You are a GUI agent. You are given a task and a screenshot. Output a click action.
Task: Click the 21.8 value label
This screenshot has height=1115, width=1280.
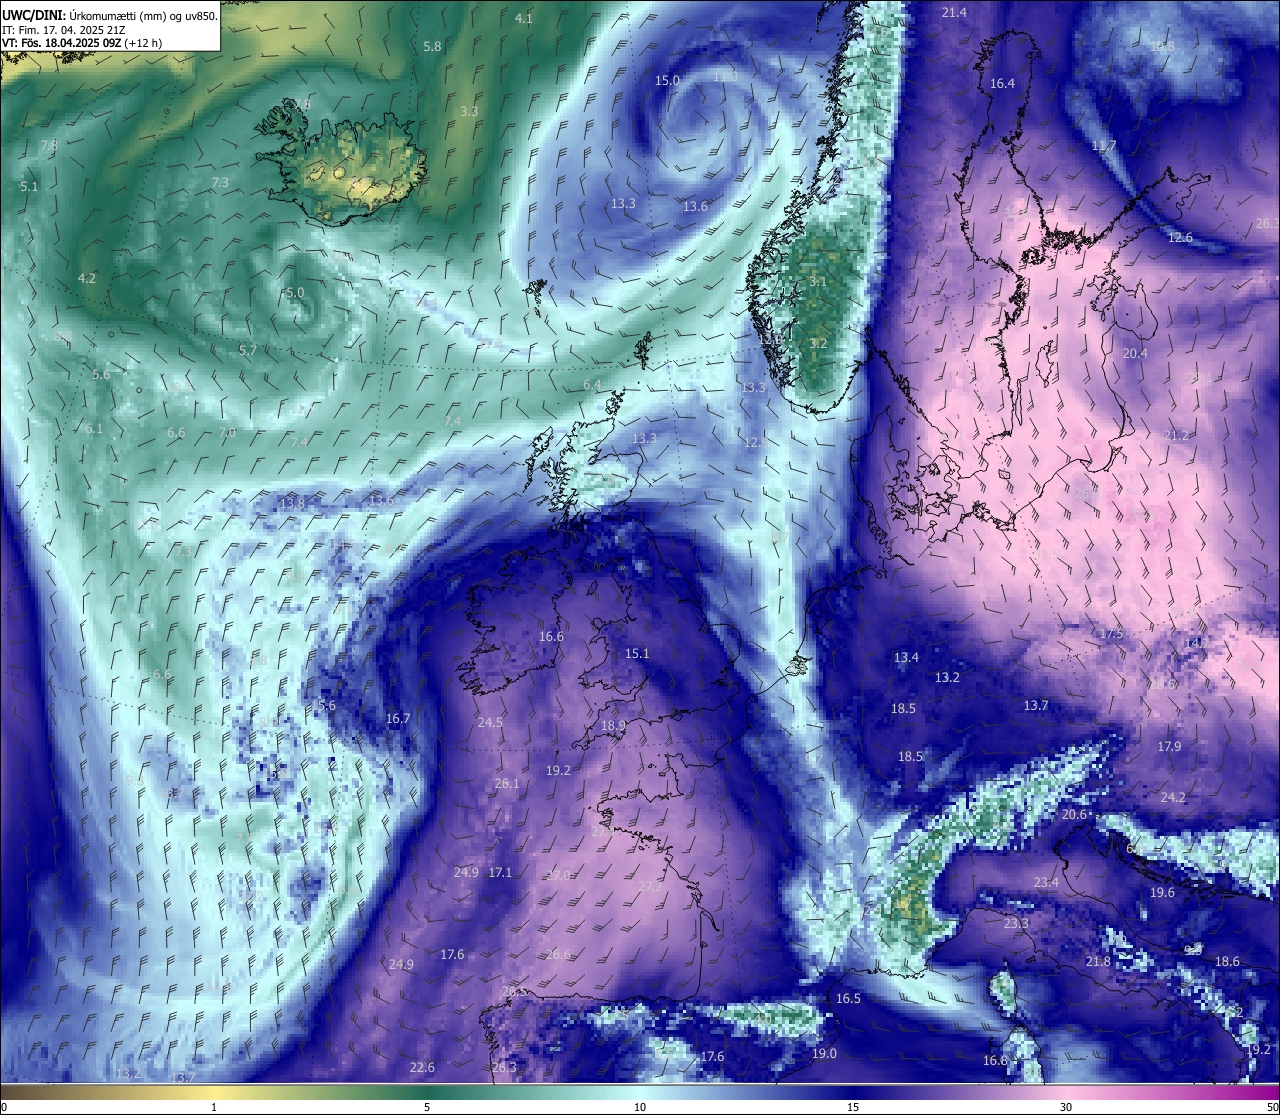1098,962
